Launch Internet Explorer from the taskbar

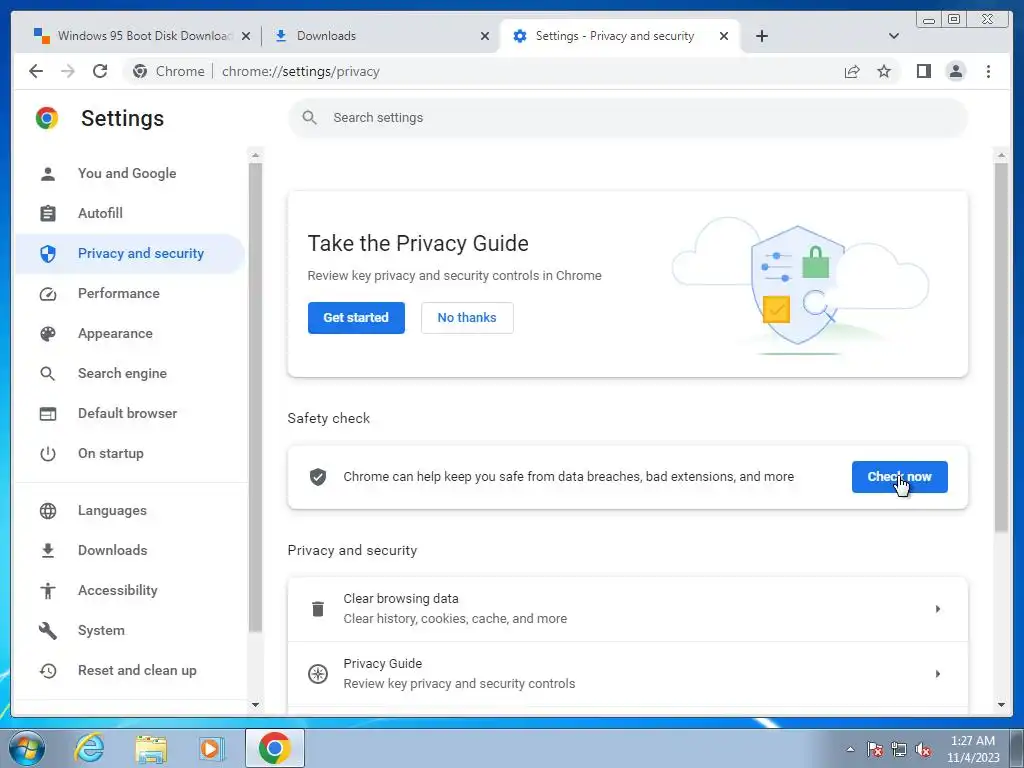click(x=89, y=748)
